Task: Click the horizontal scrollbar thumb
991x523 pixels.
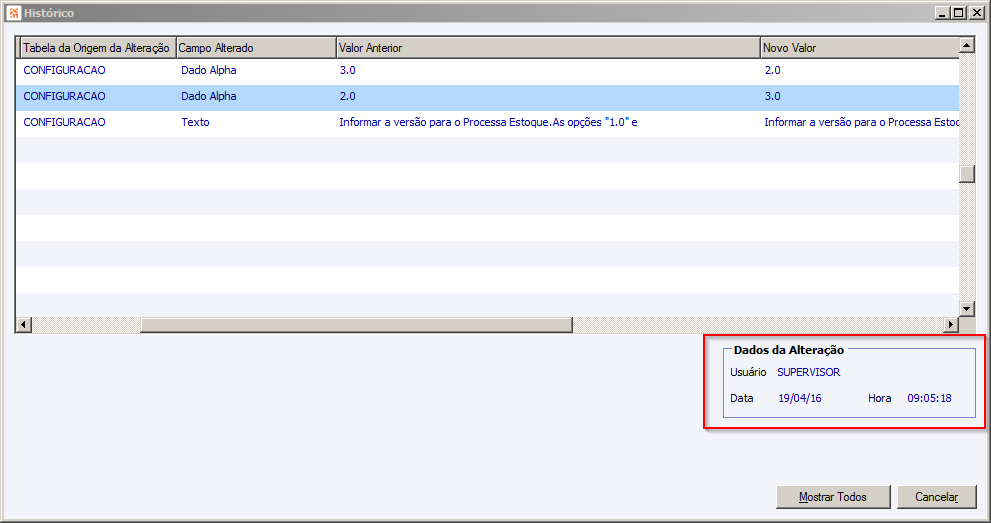Action: 356,325
